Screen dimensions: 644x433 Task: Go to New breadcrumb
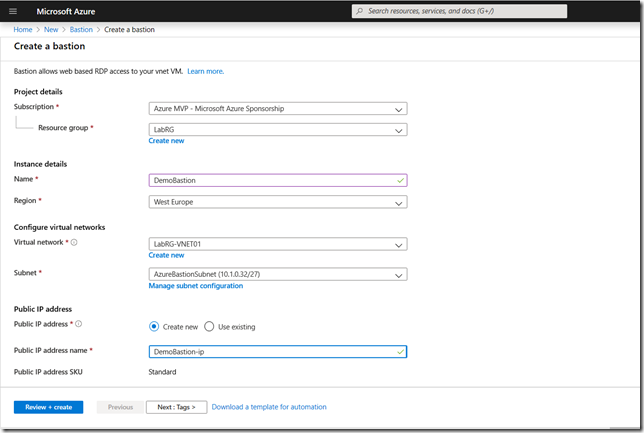click(51, 30)
